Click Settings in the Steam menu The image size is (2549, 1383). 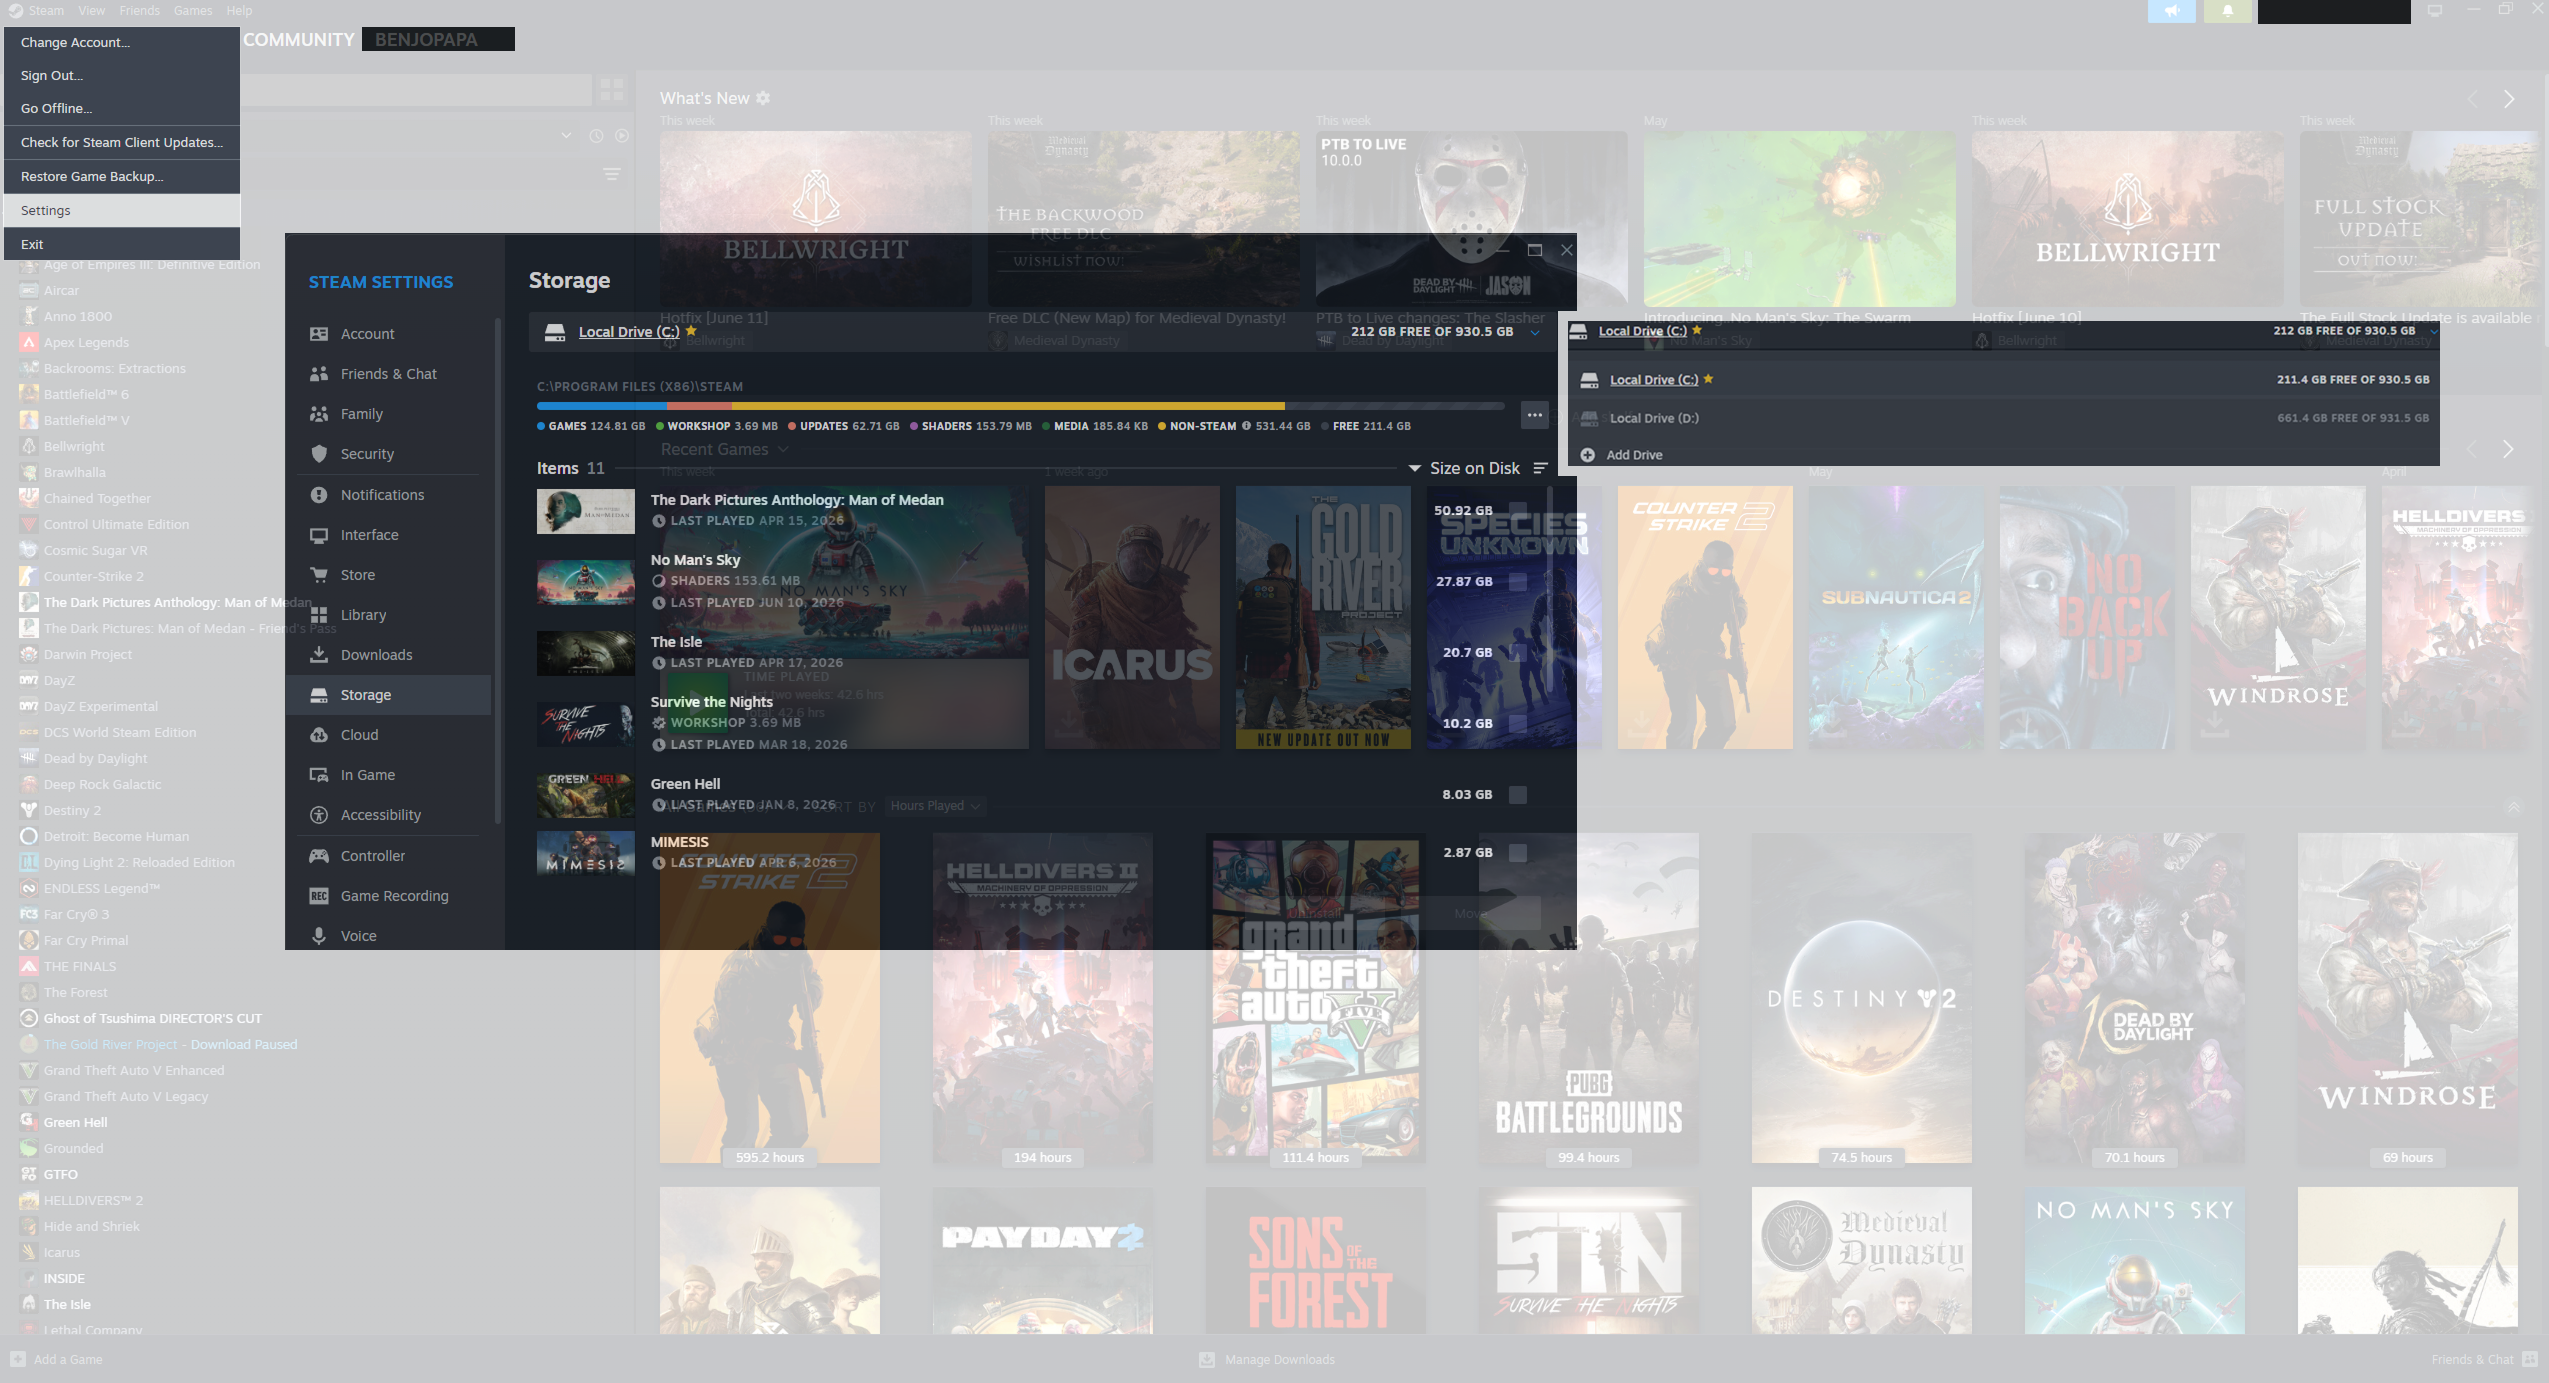click(122, 210)
